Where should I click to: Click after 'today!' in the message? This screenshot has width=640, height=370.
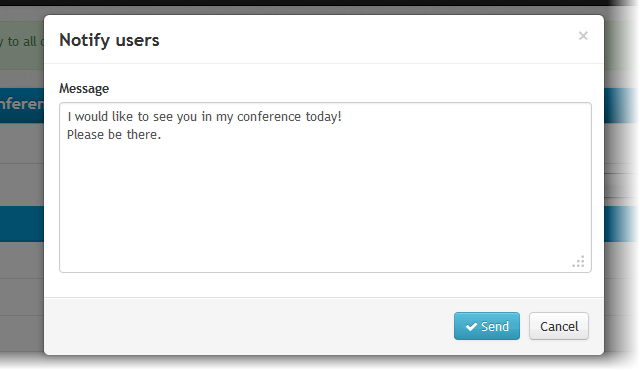click(343, 117)
